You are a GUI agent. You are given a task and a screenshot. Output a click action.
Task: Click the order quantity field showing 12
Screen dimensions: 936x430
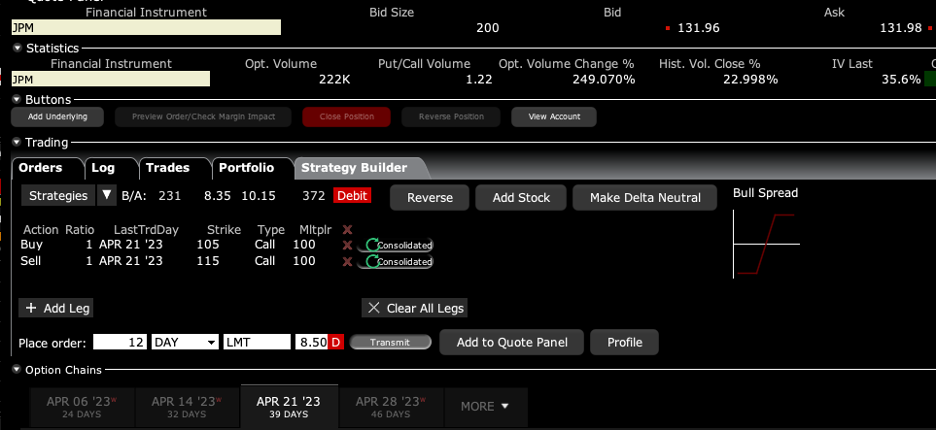120,342
